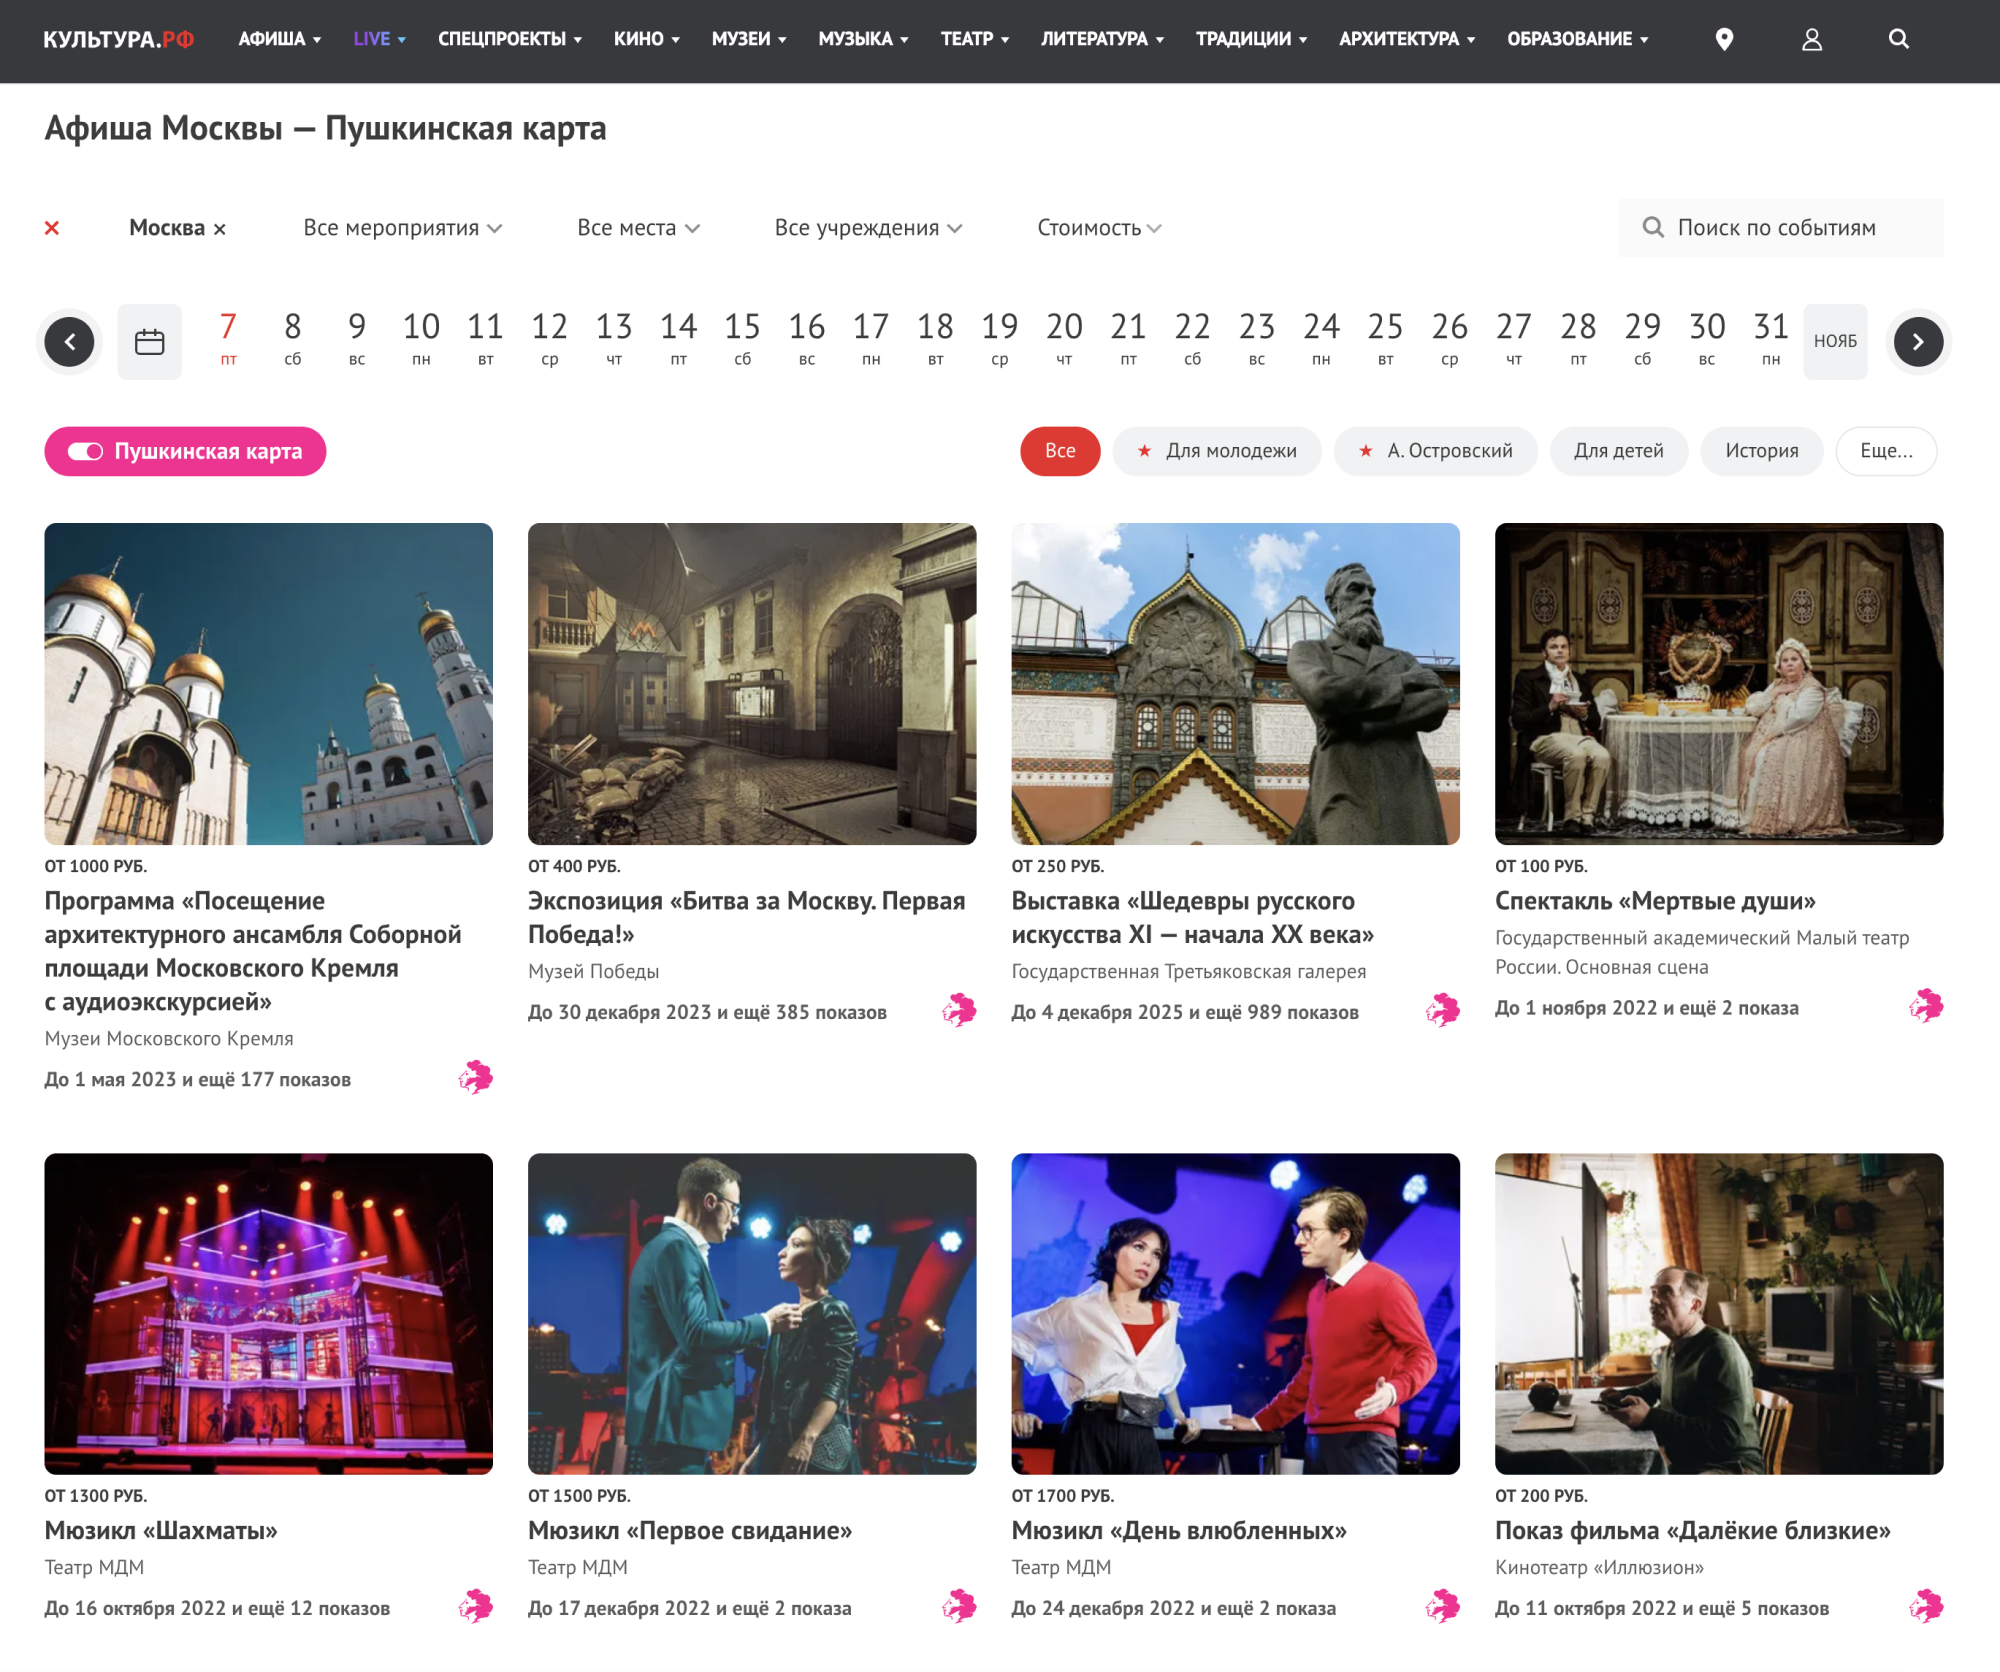Image resolution: width=2000 pixels, height=1672 pixels.
Task: Open День влюбленных musical thumbnail
Action: (1236, 1313)
